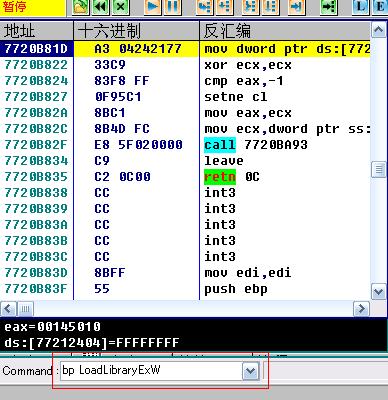Click the 'cmp eax,-1' instruction
Screen dimensions: 388x400
click(244, 81)
